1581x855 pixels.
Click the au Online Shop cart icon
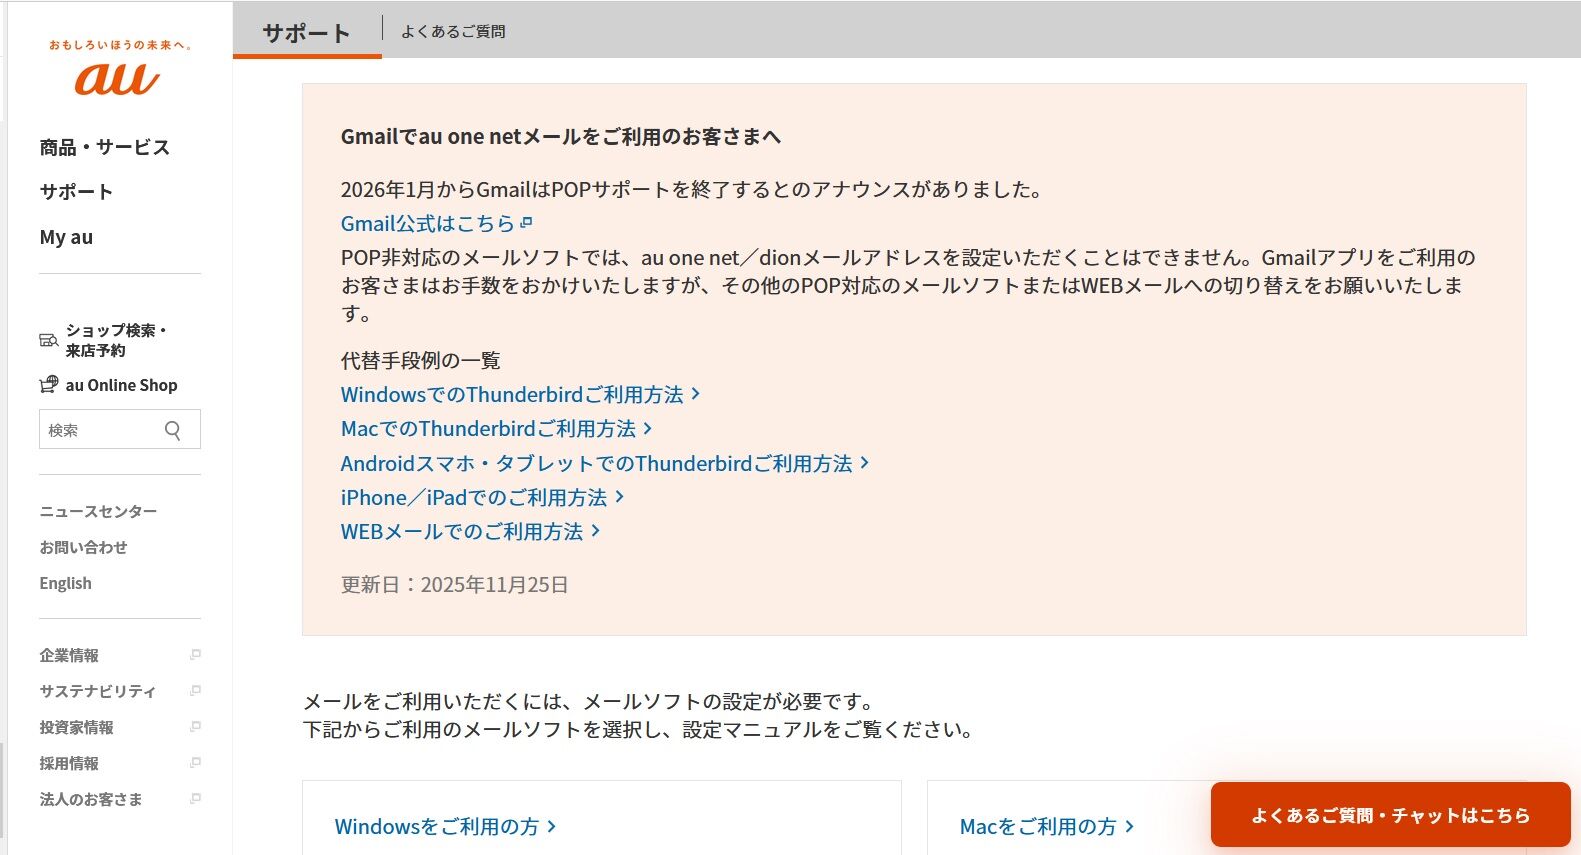tap(48, 384)
